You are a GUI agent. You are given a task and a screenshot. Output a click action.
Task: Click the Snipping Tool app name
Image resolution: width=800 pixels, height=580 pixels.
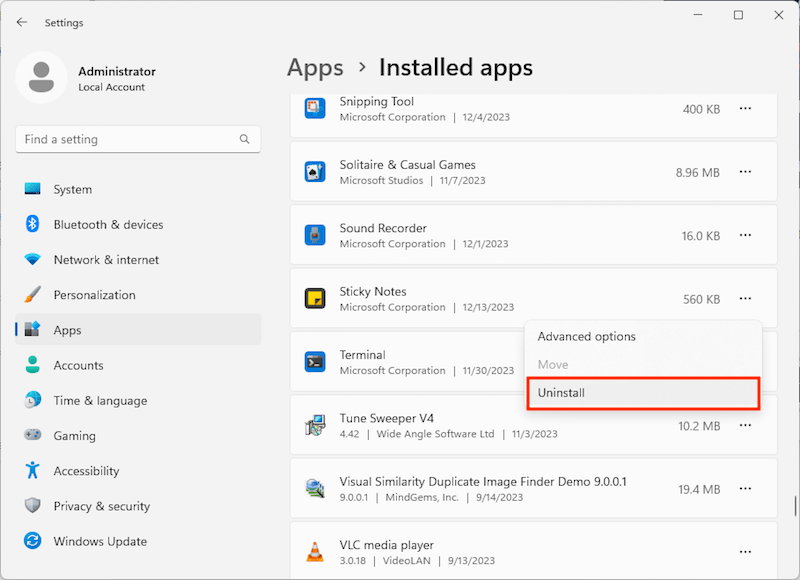377,101
